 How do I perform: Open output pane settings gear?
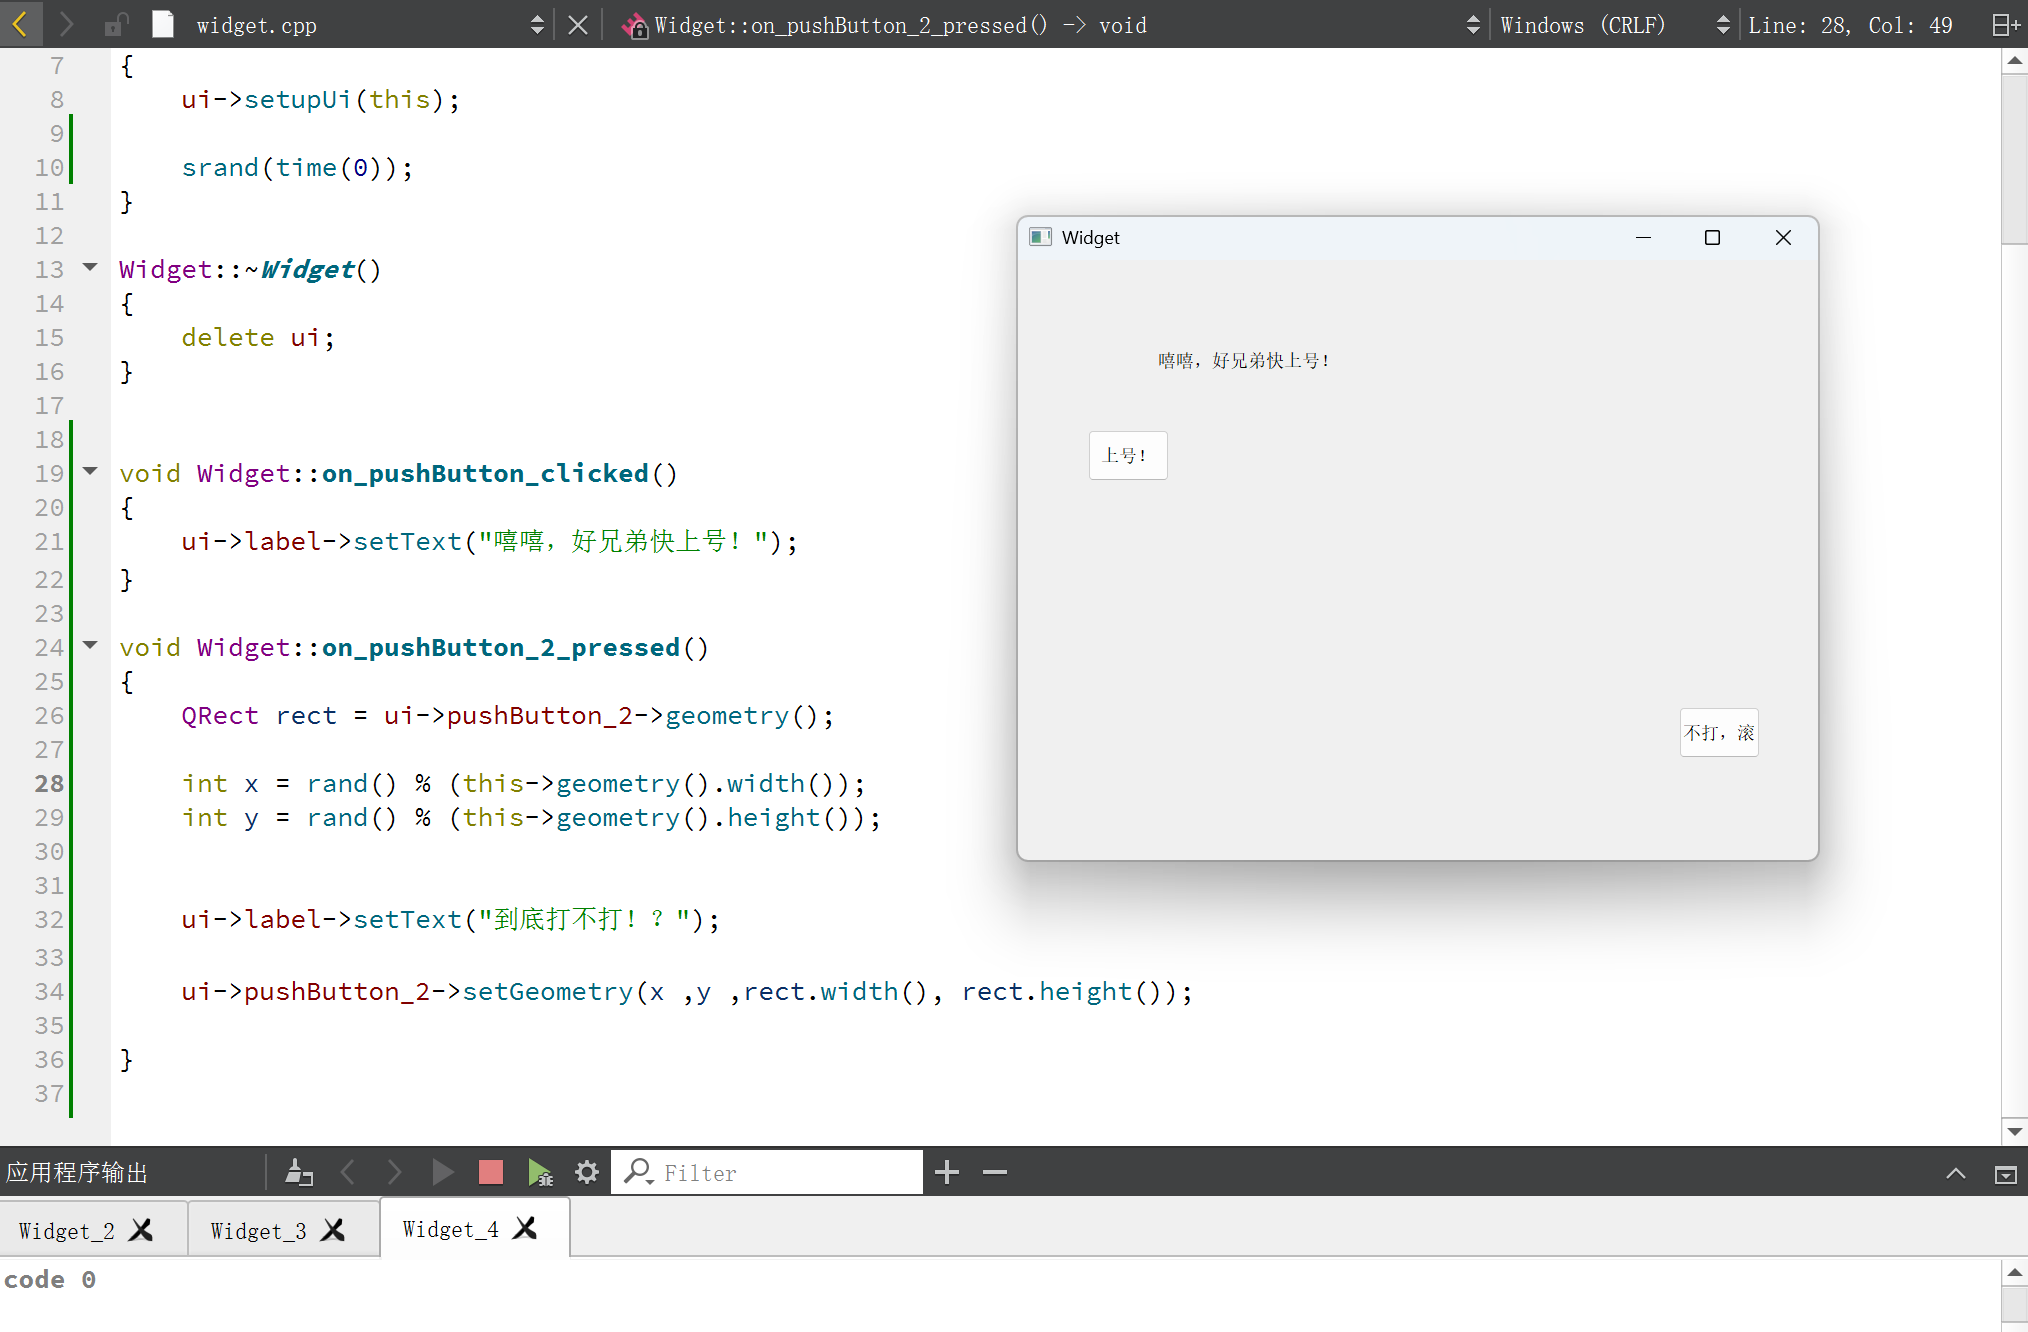pos(587,1172)
